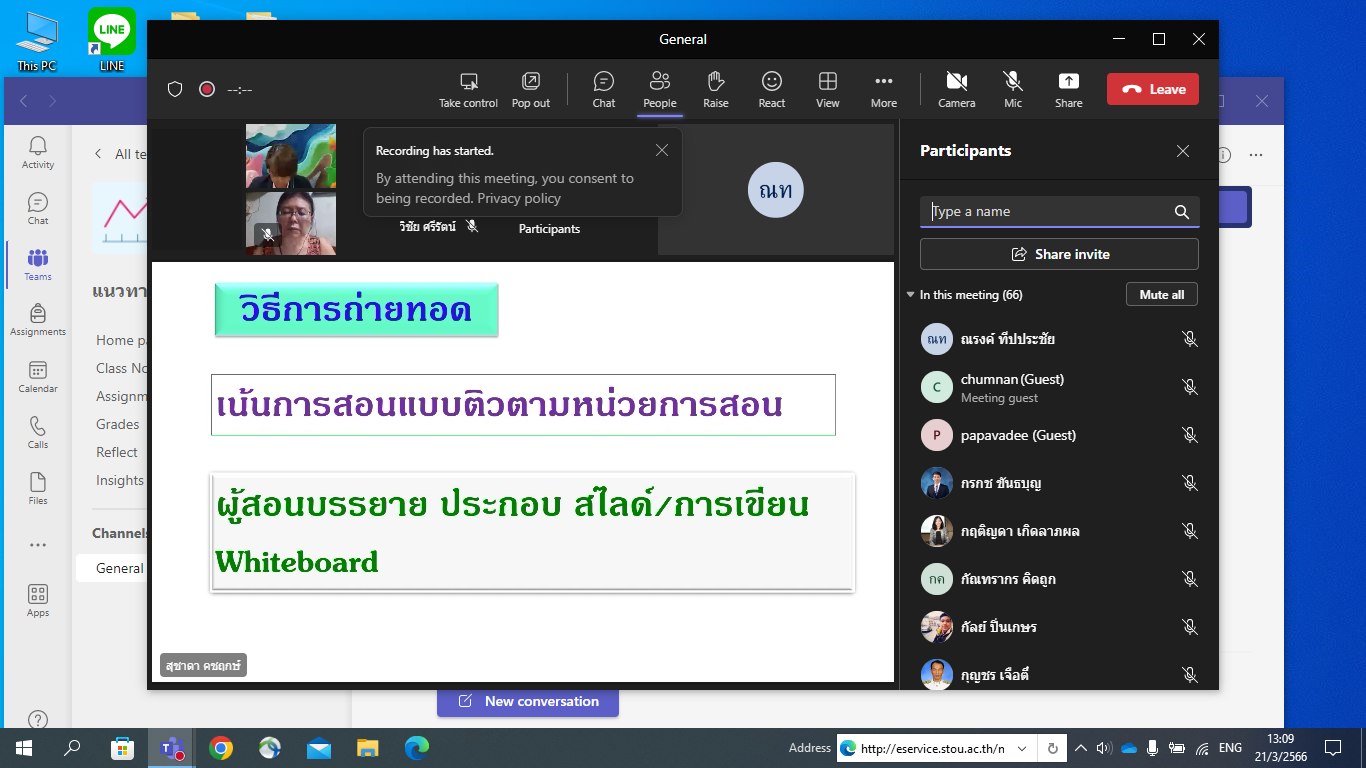This screenshot has height=768, width=1366.
Task: Show hidden system tray icons
Action: click(1081, 748)
